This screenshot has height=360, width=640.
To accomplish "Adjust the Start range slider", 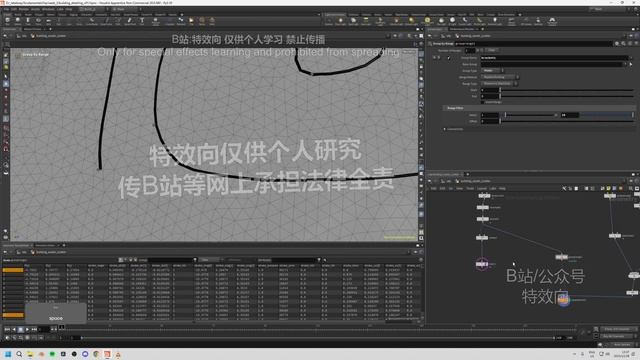I will pos(566,90).
